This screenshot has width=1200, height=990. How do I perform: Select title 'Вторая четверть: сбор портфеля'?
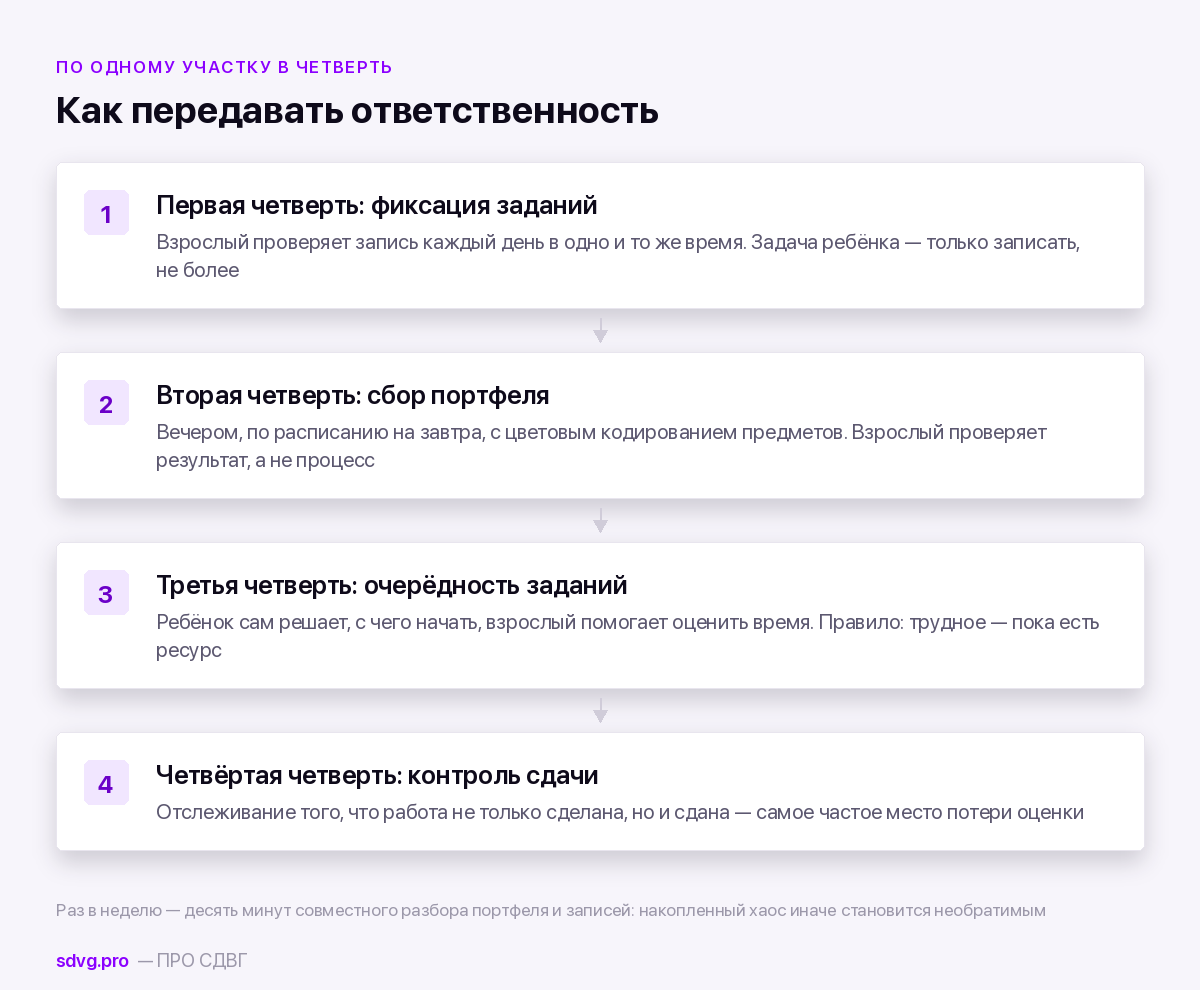pyautogui.click(x=353, y=396)
